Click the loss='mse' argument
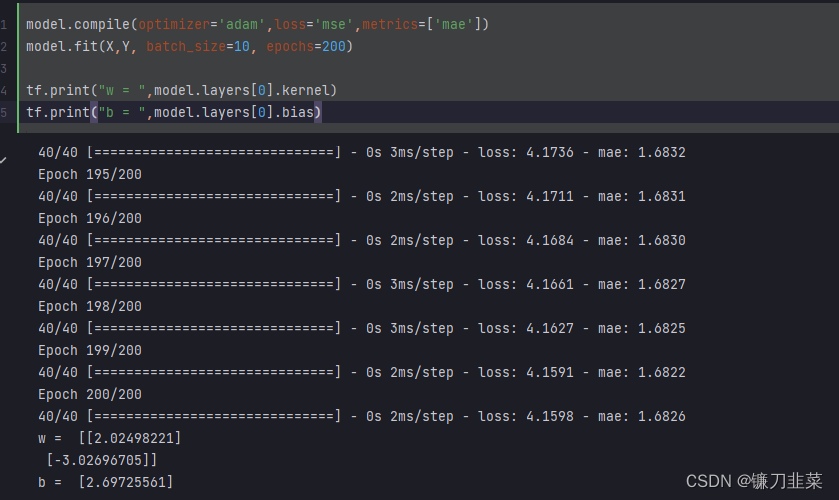The image size is (839, 500). click(314, 25)
